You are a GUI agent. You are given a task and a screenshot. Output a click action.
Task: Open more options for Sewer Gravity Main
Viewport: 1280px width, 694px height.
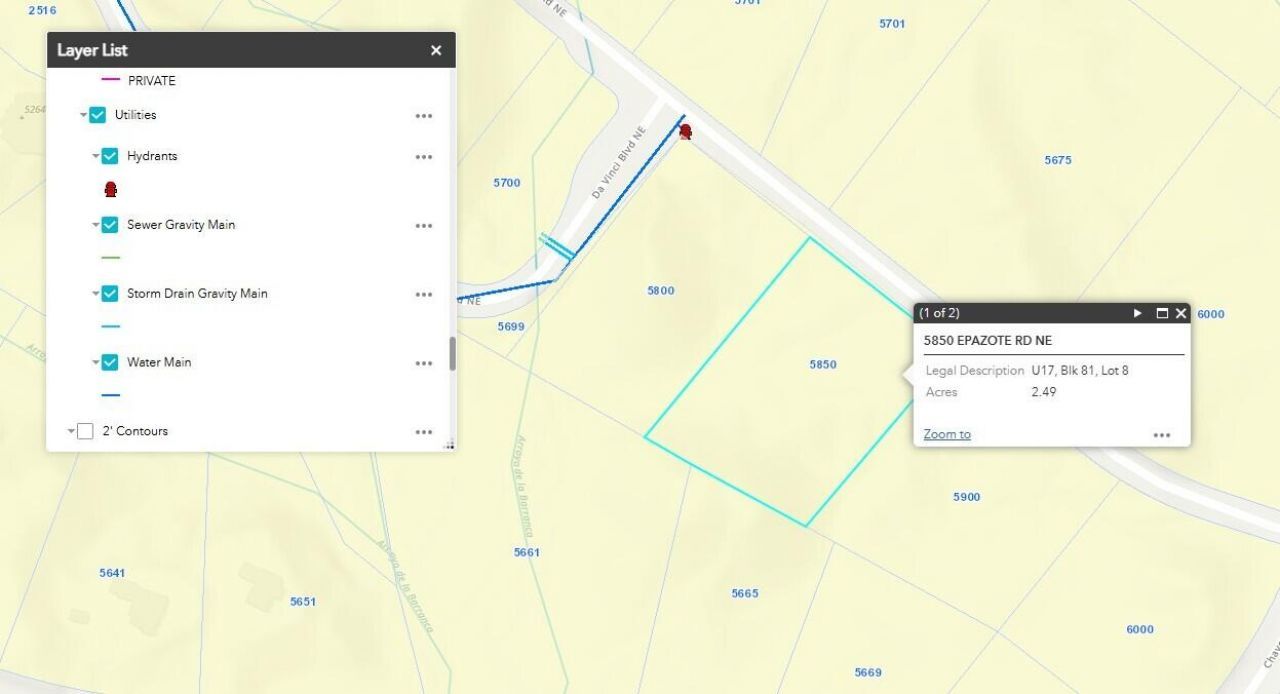(424, 226)
